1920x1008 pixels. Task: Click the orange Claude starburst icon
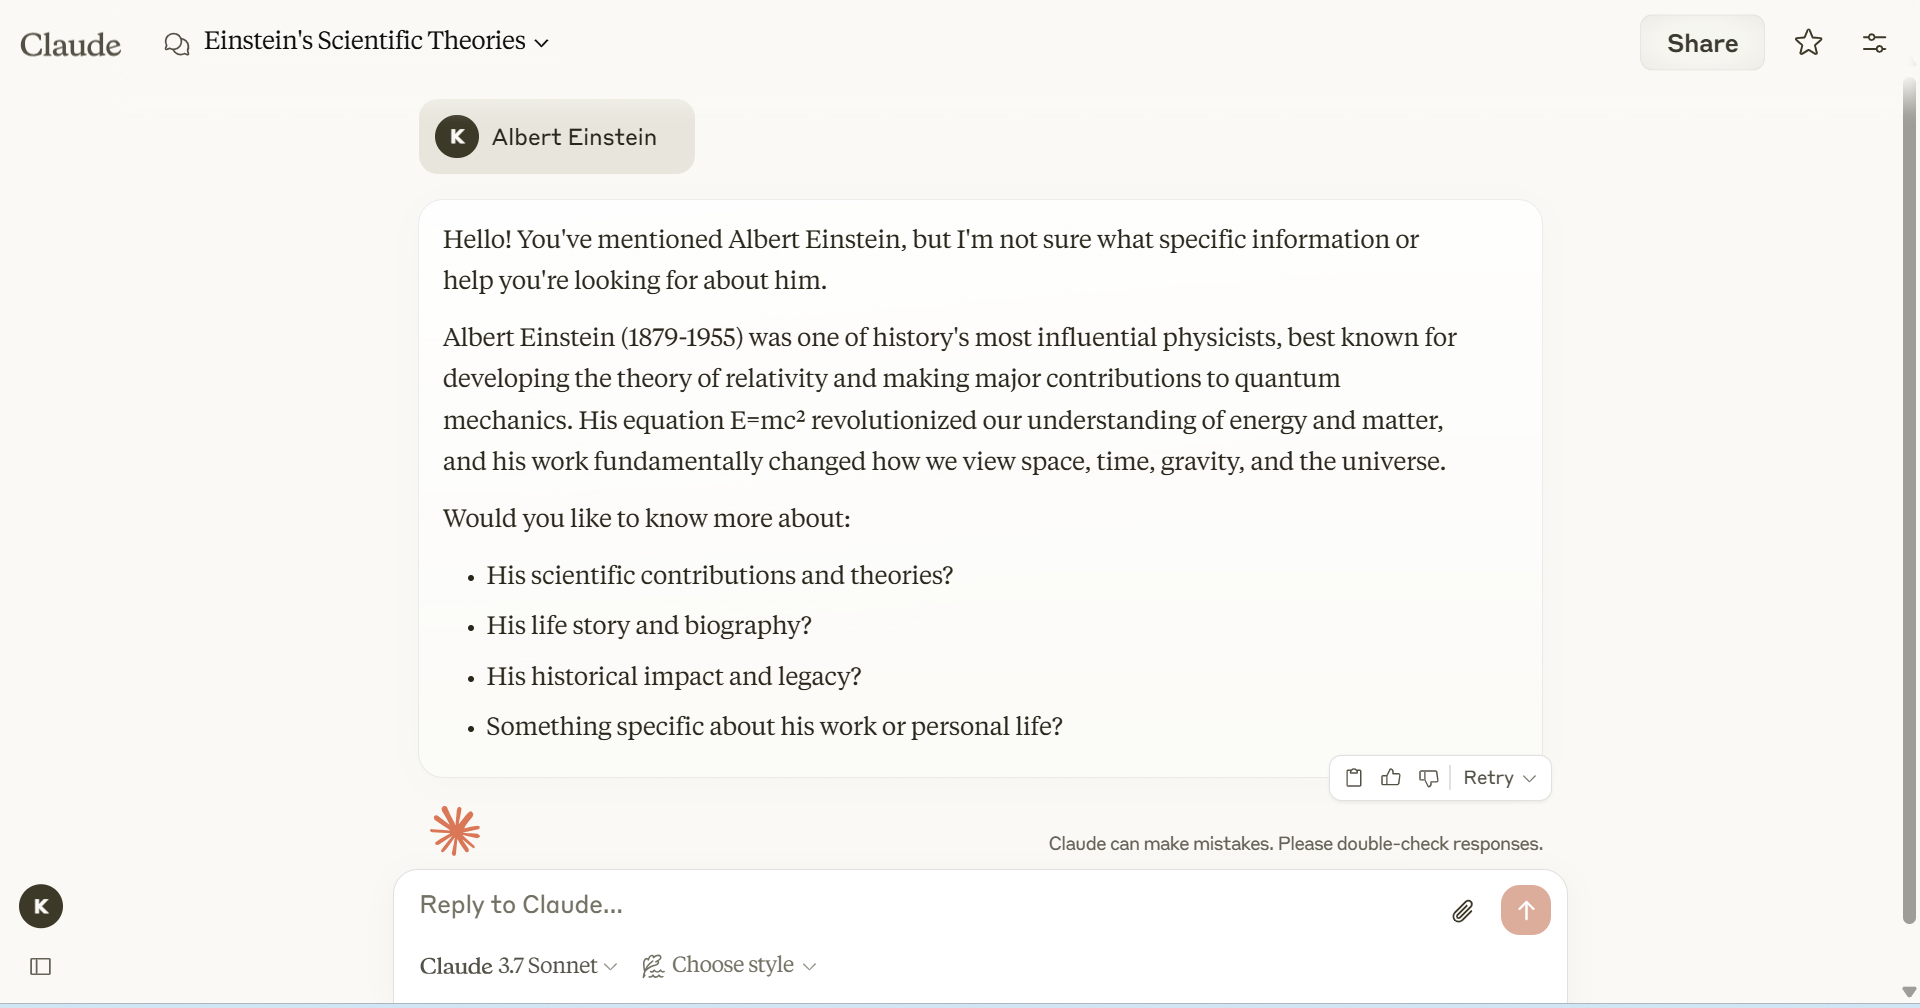[x=455, y=831]
